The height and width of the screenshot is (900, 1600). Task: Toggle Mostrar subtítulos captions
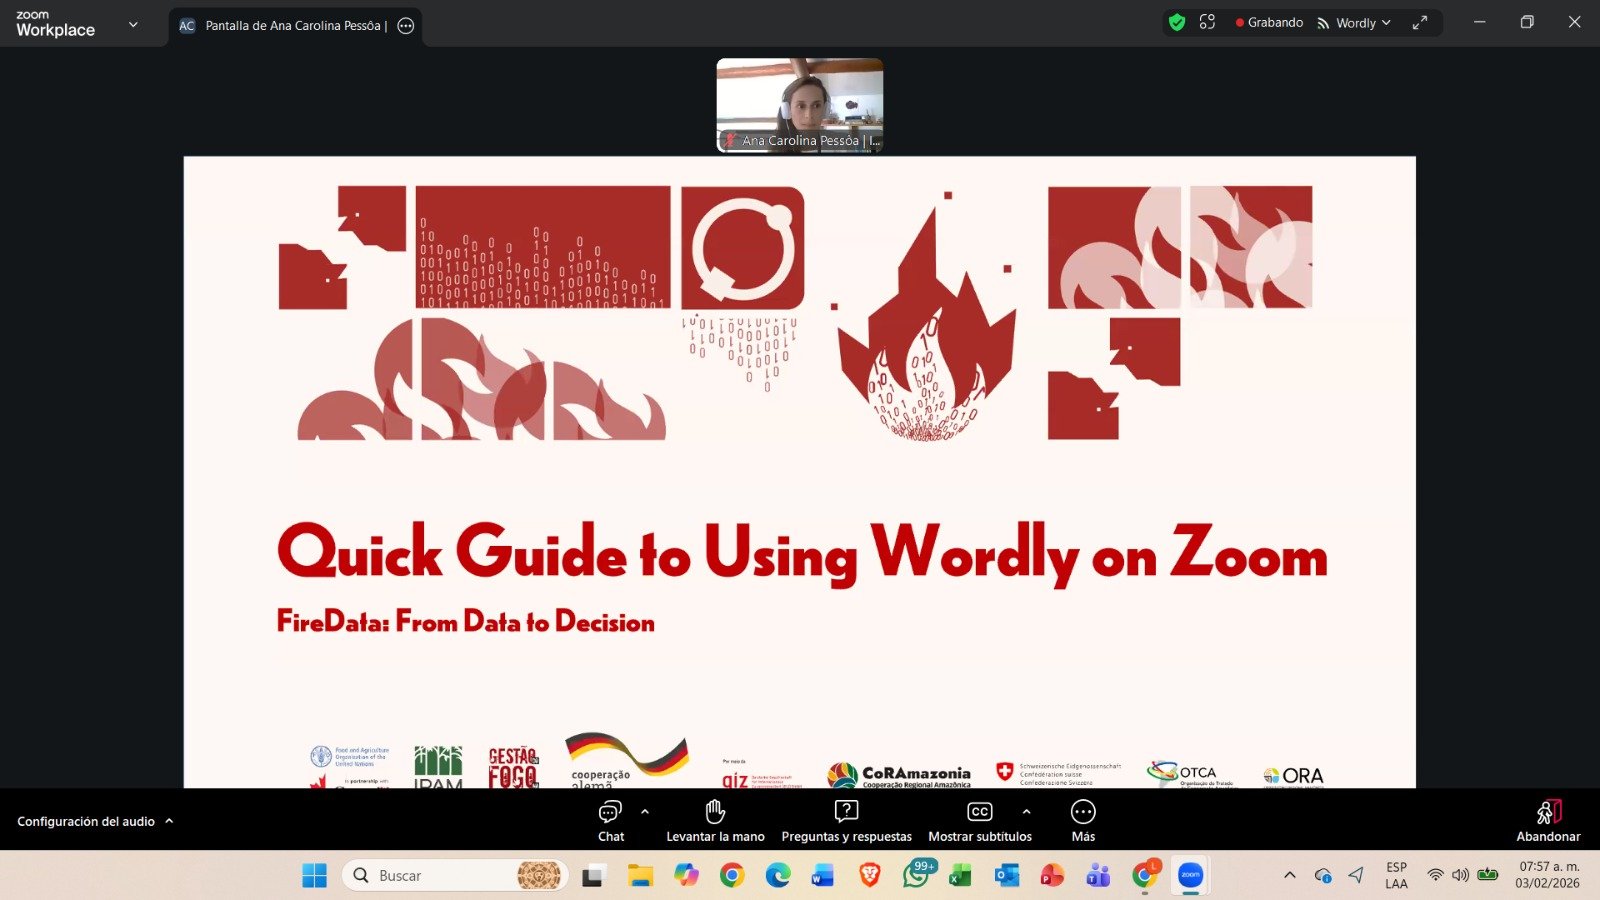979,821
